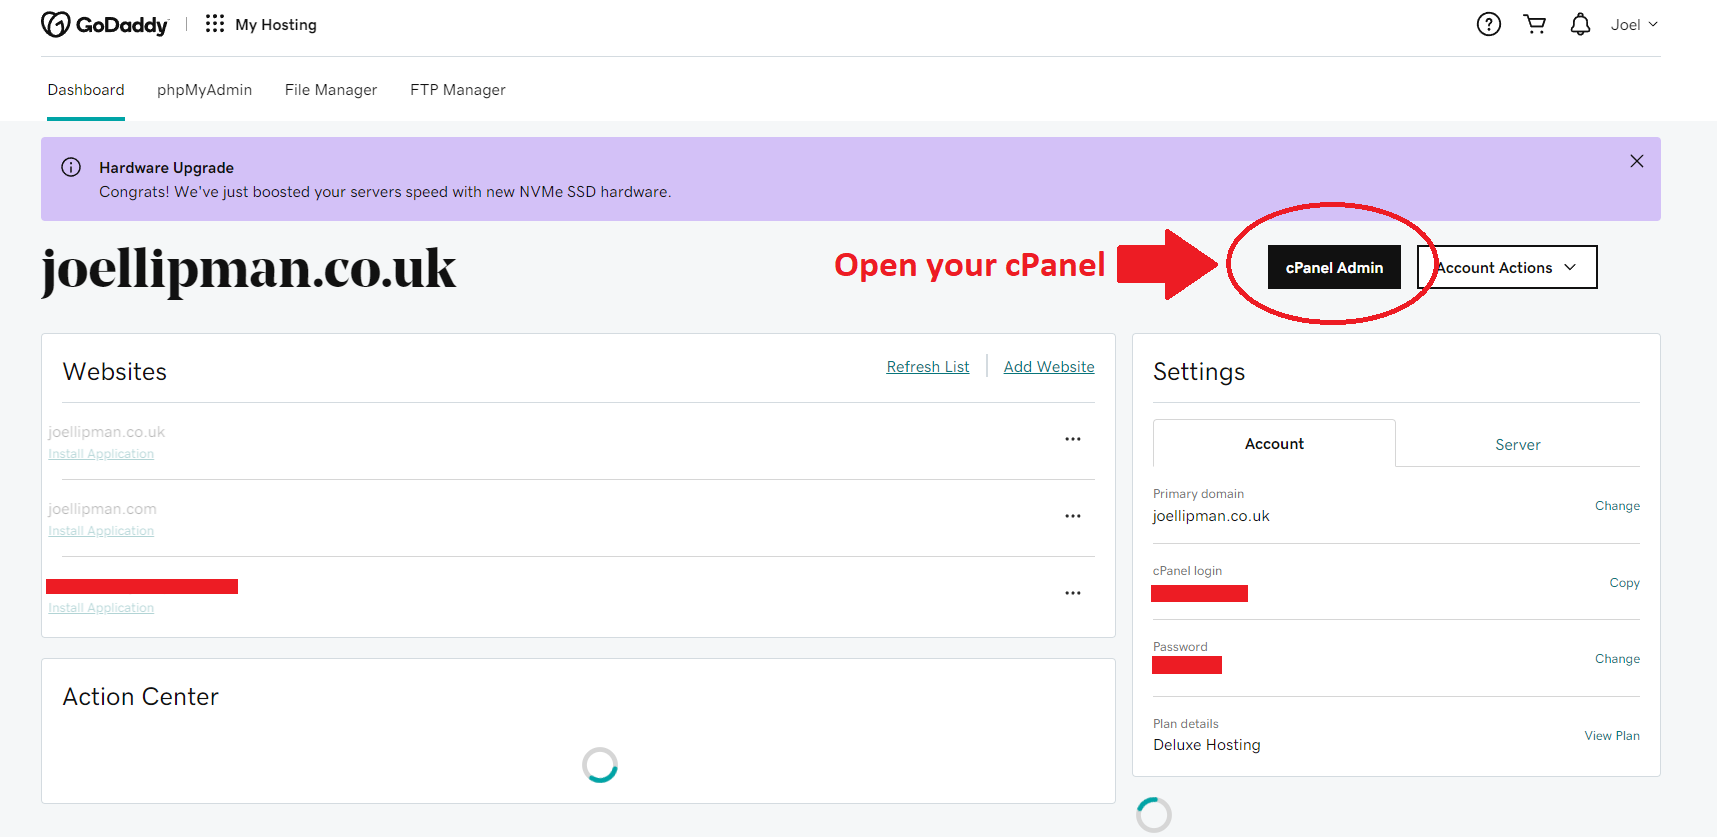
Task: Copy the cPanel login
Action: point(1624,583)
